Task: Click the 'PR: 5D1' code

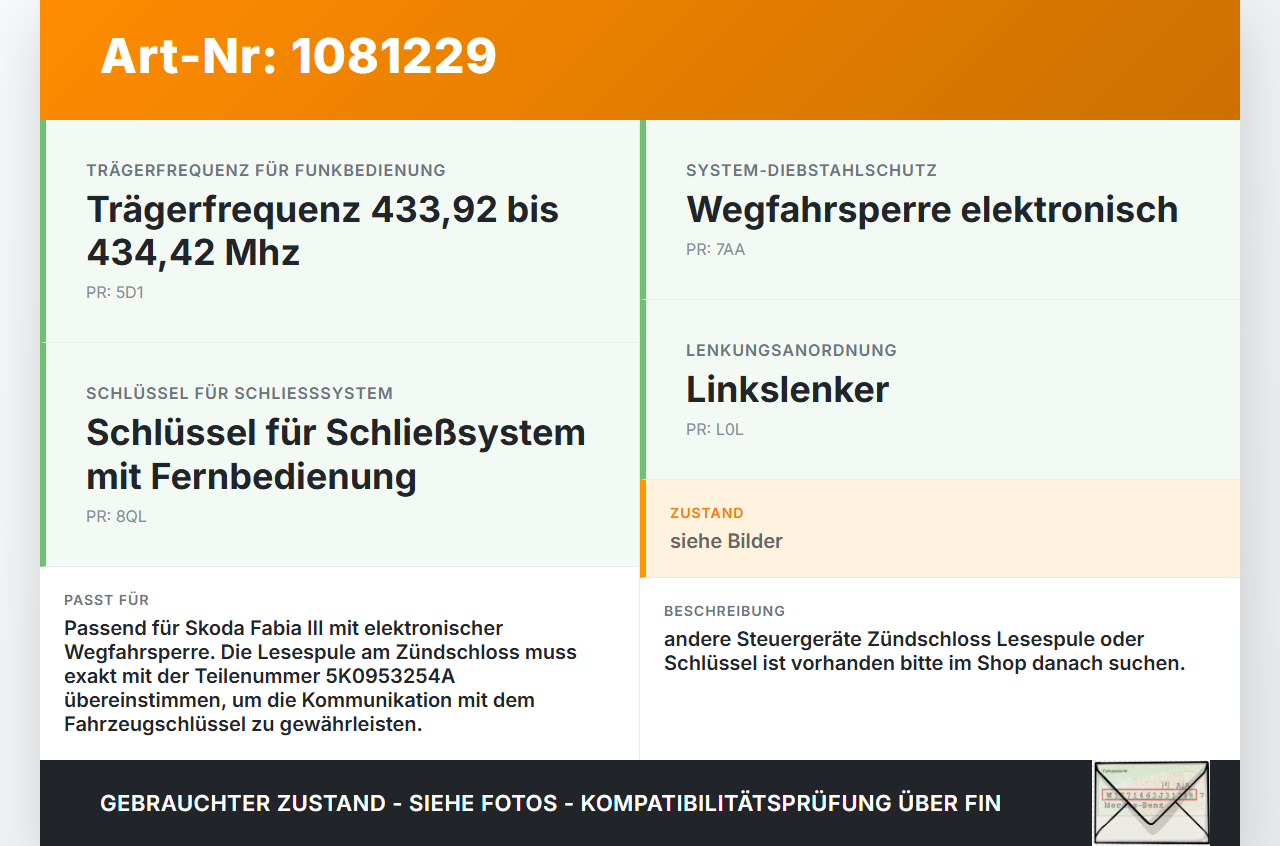Action: pos(115,293)
